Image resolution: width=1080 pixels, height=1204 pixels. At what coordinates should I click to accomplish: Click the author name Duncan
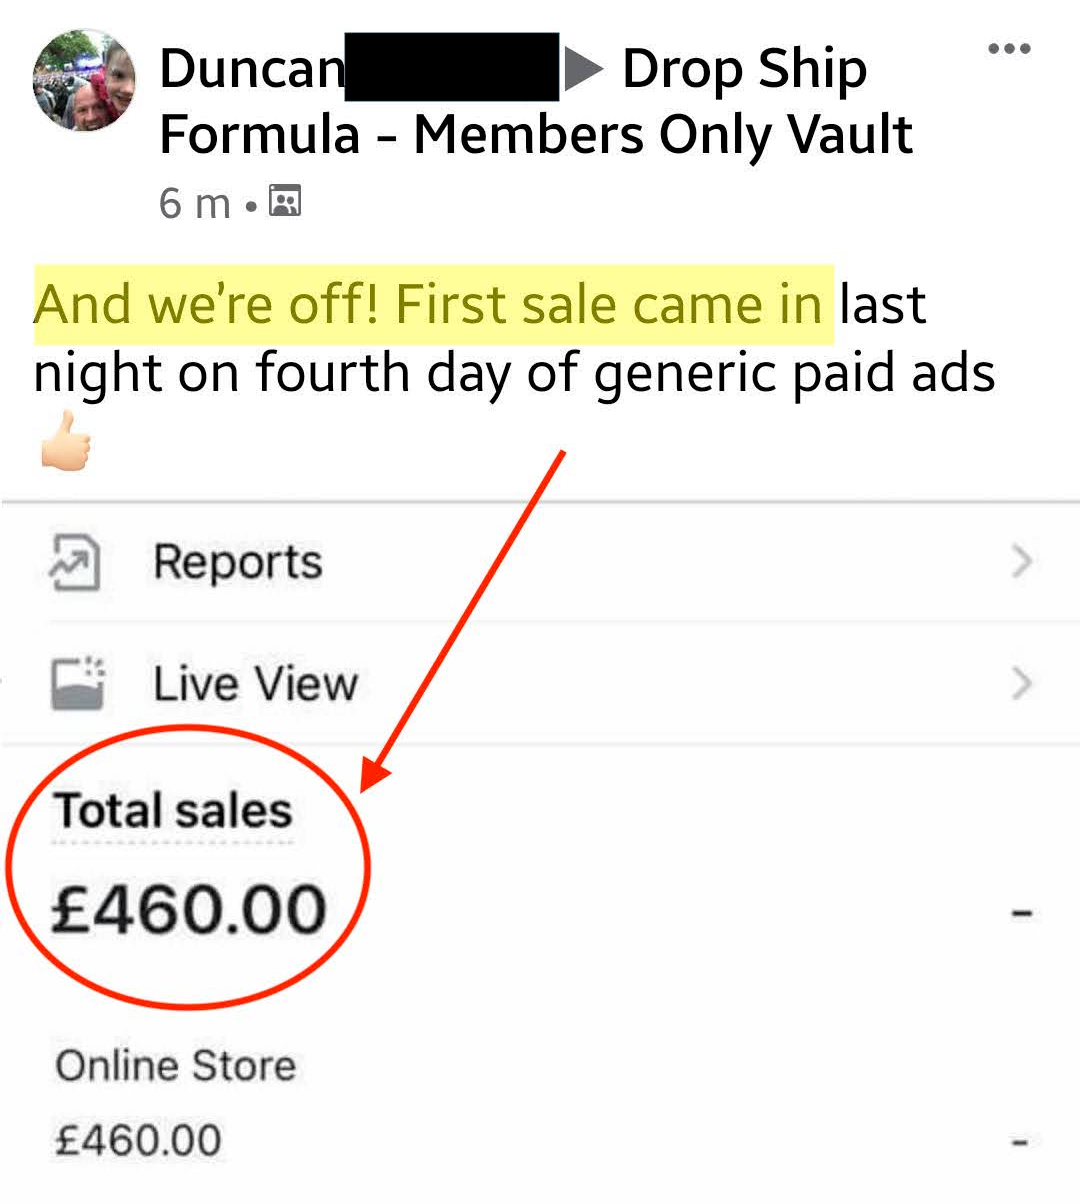pos(252,69)
